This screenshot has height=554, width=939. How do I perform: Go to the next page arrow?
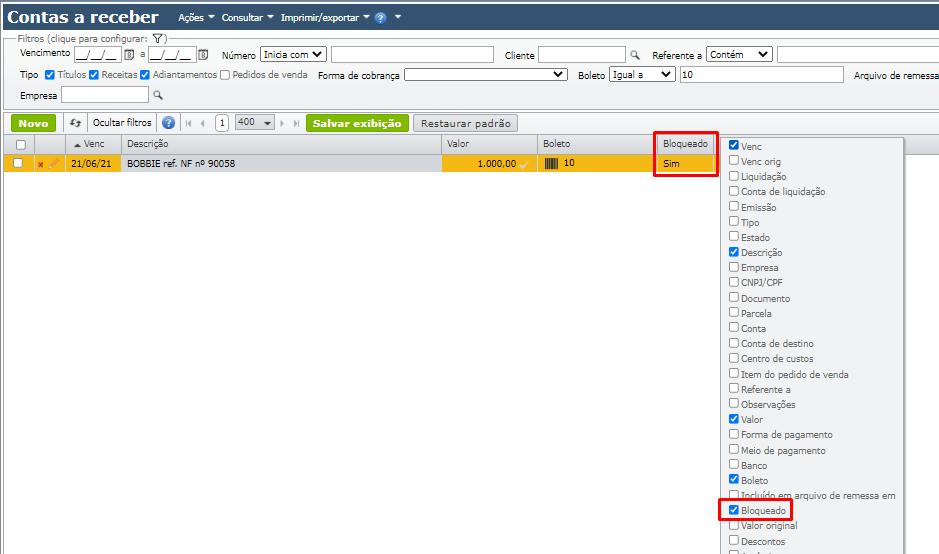[x=282, y=123]
